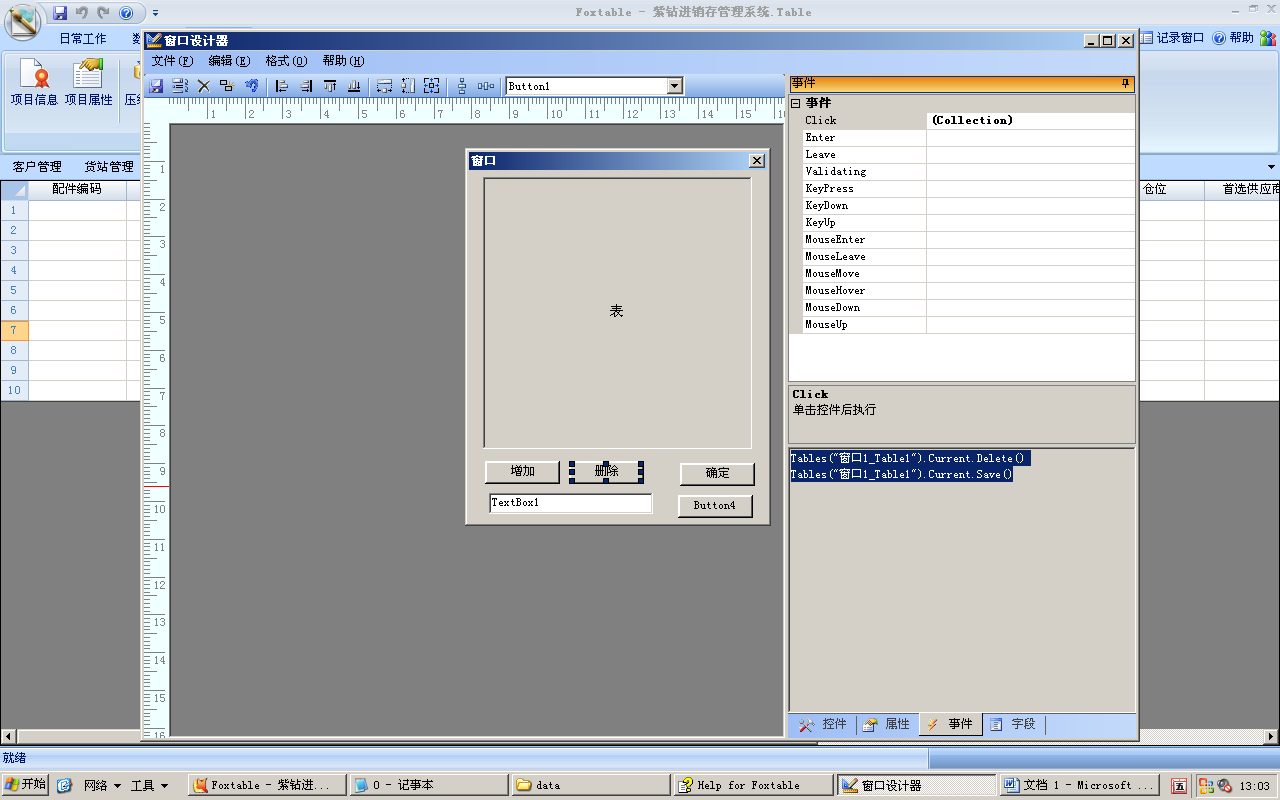Click the Current.Save() code line
Screen dimensions: 1280x800
coord(902,474)
